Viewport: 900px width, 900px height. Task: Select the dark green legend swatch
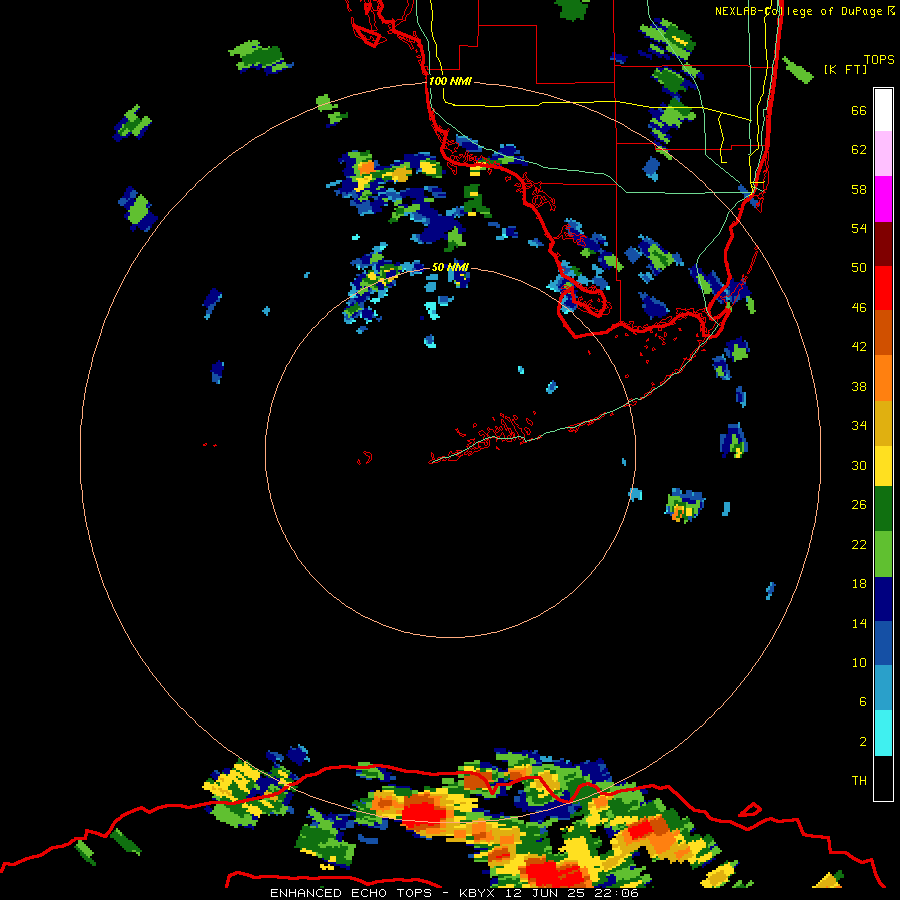883,509
